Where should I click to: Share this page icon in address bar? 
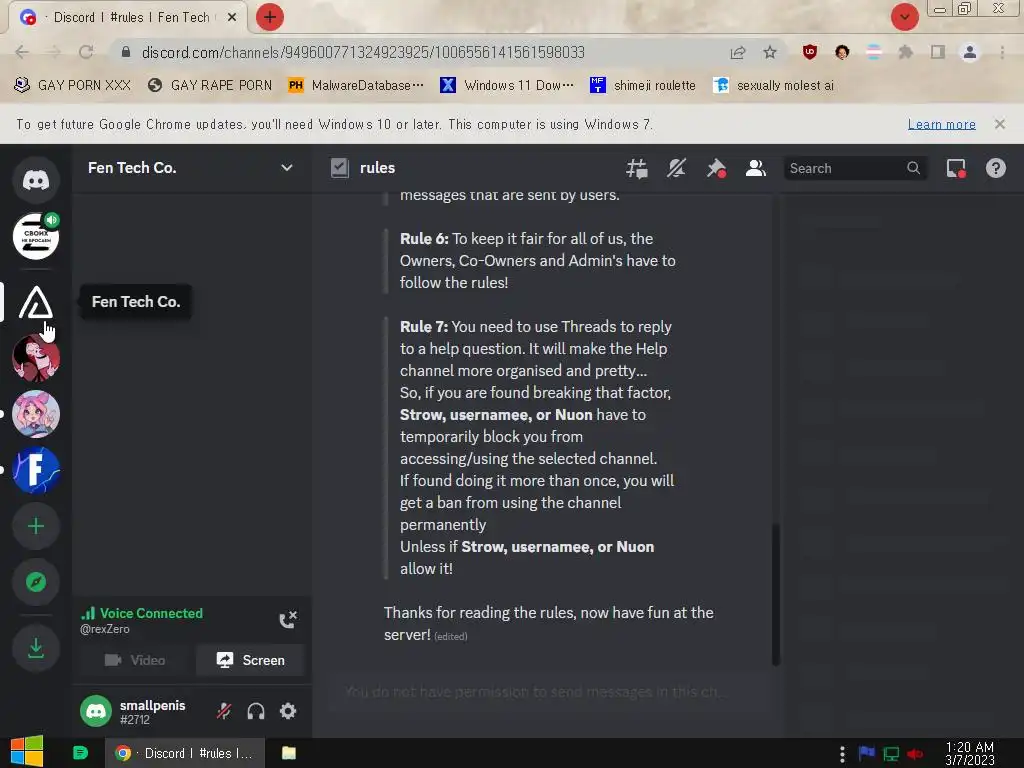point(738,52)
